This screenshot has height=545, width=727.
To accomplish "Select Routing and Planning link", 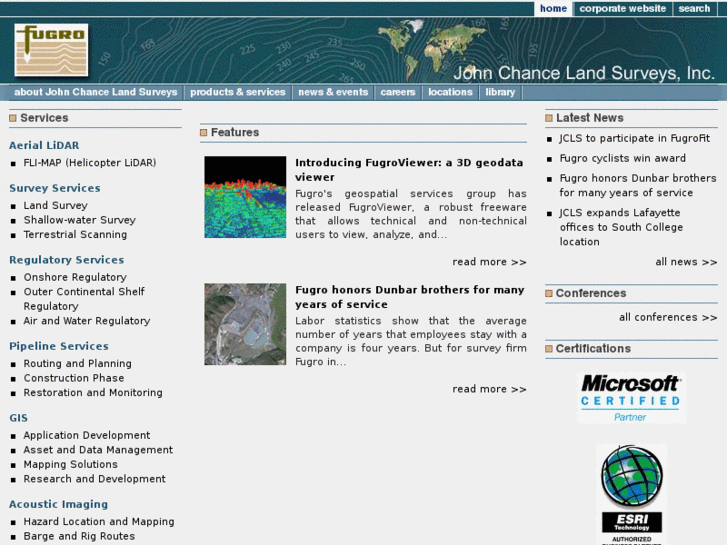I will click(77, 364).
